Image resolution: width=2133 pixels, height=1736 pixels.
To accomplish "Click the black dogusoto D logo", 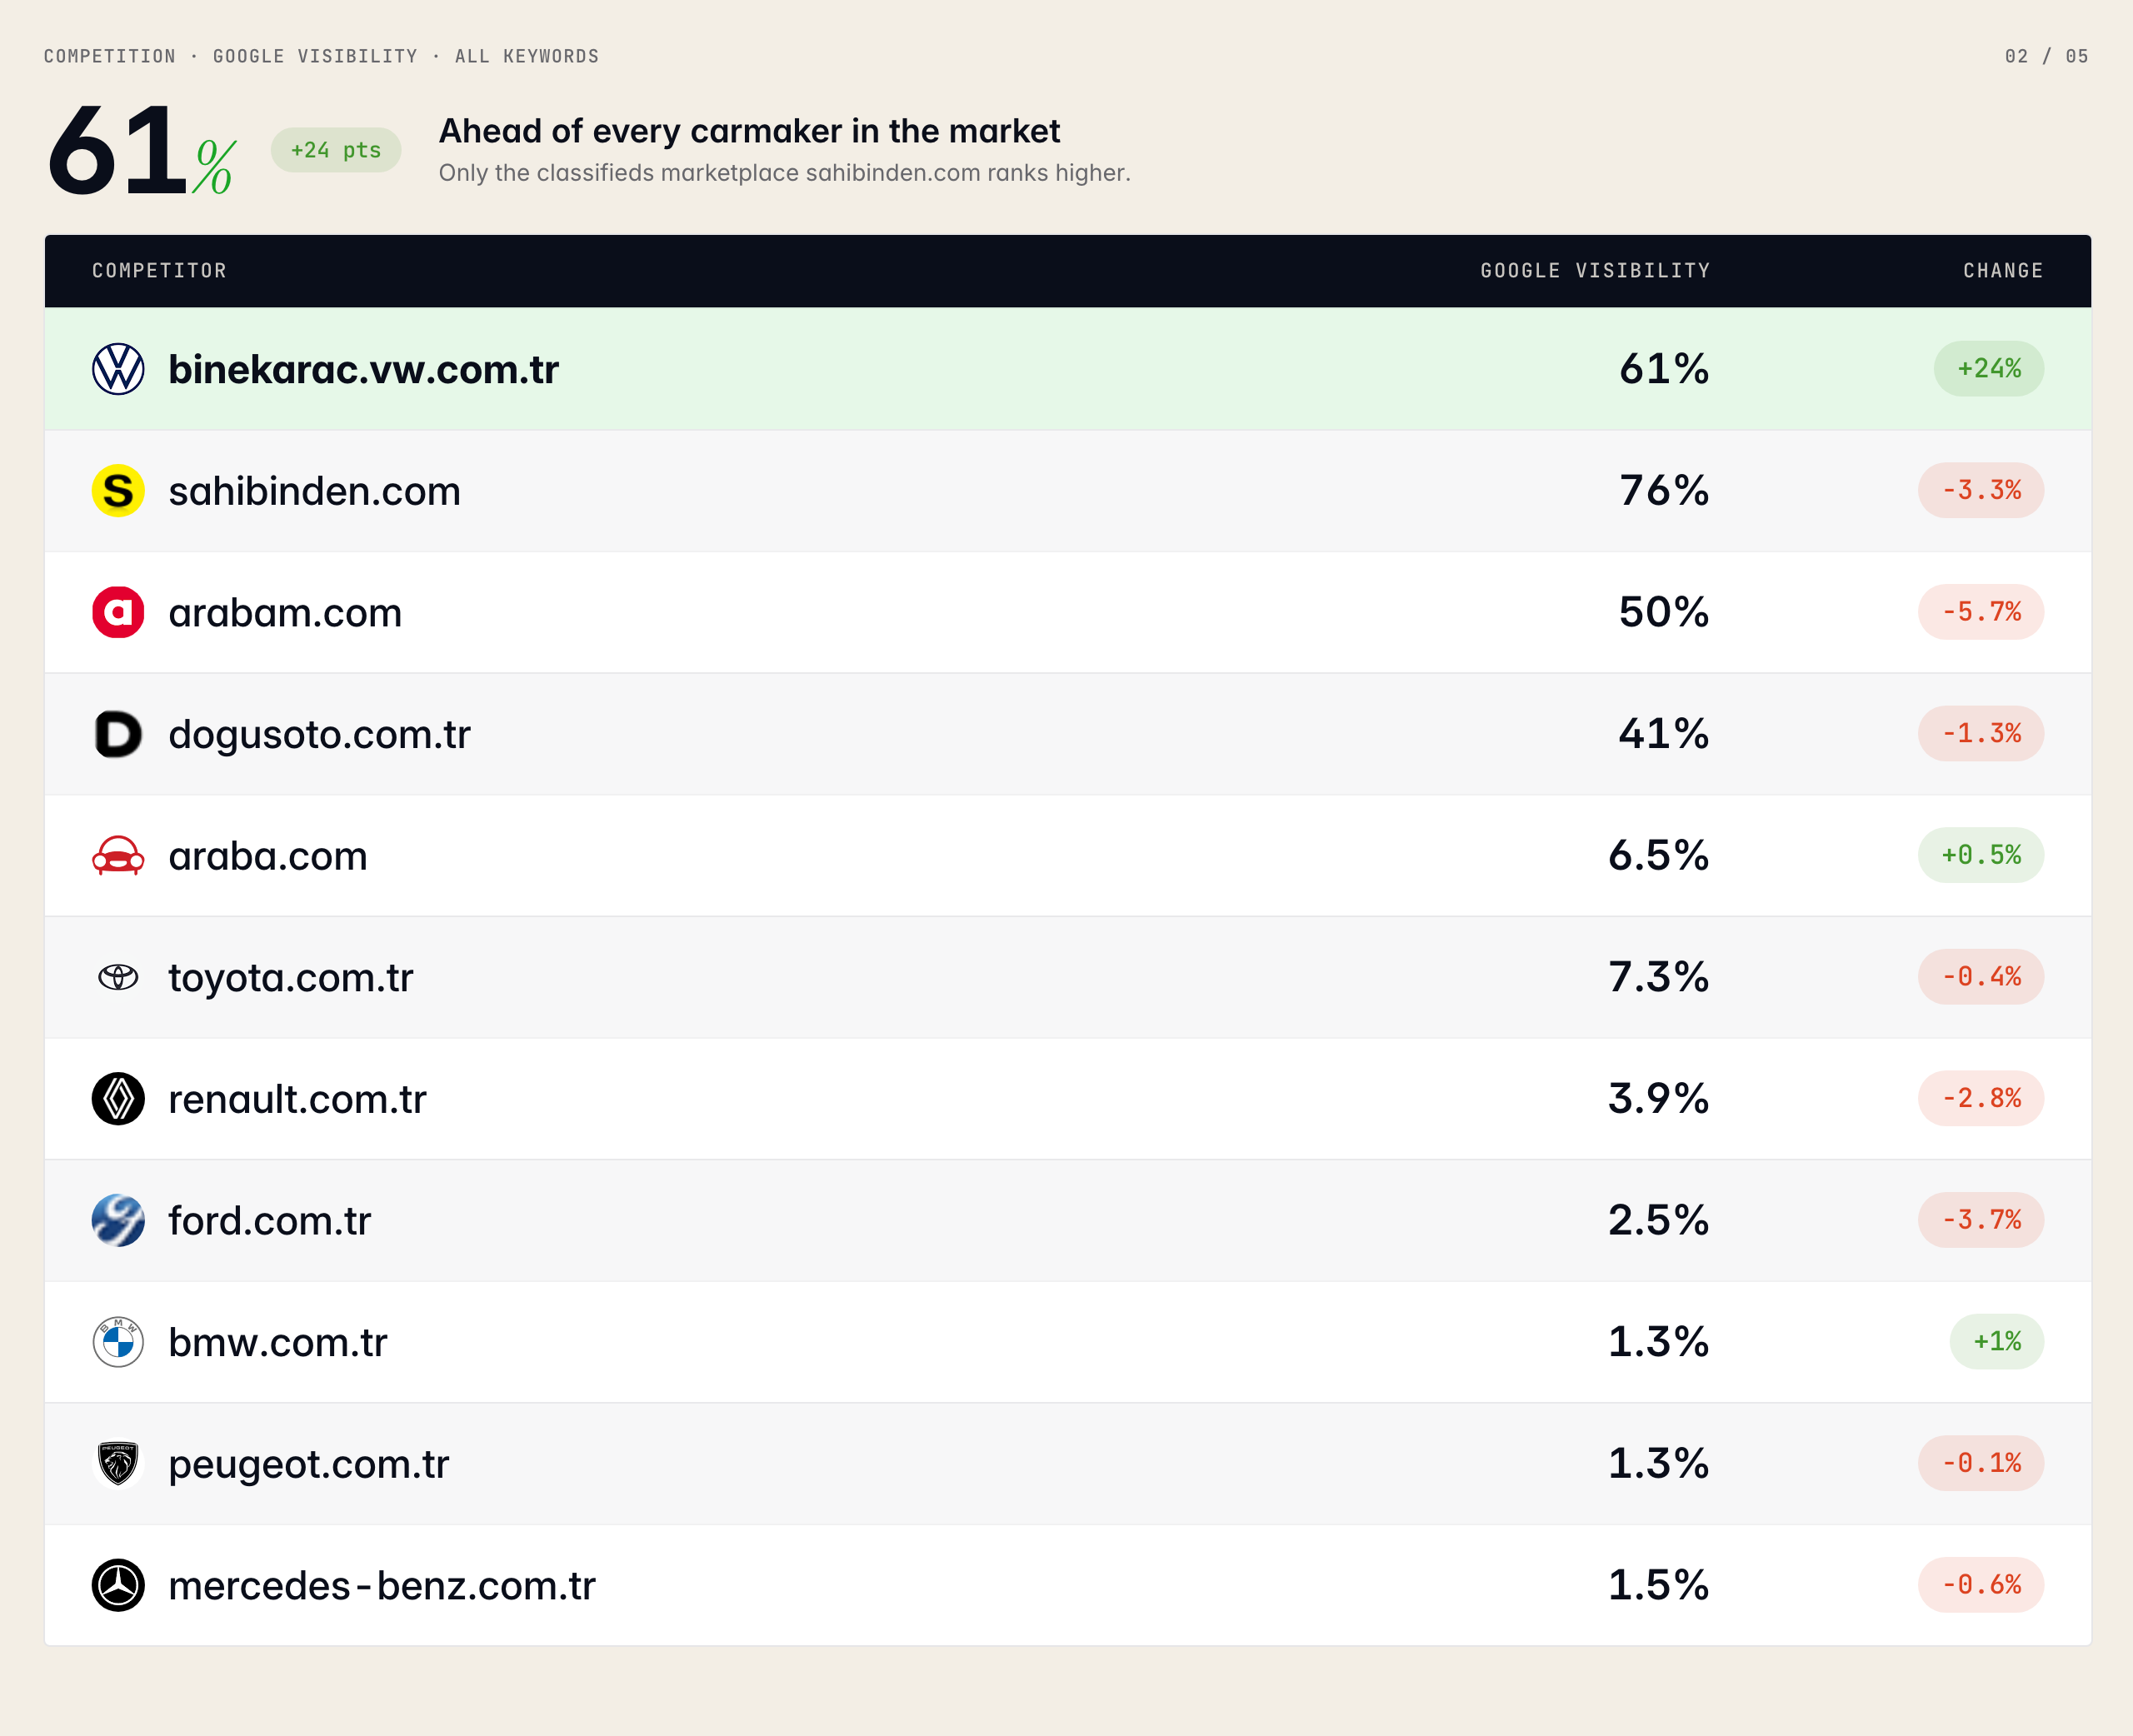I will (118, 734).
